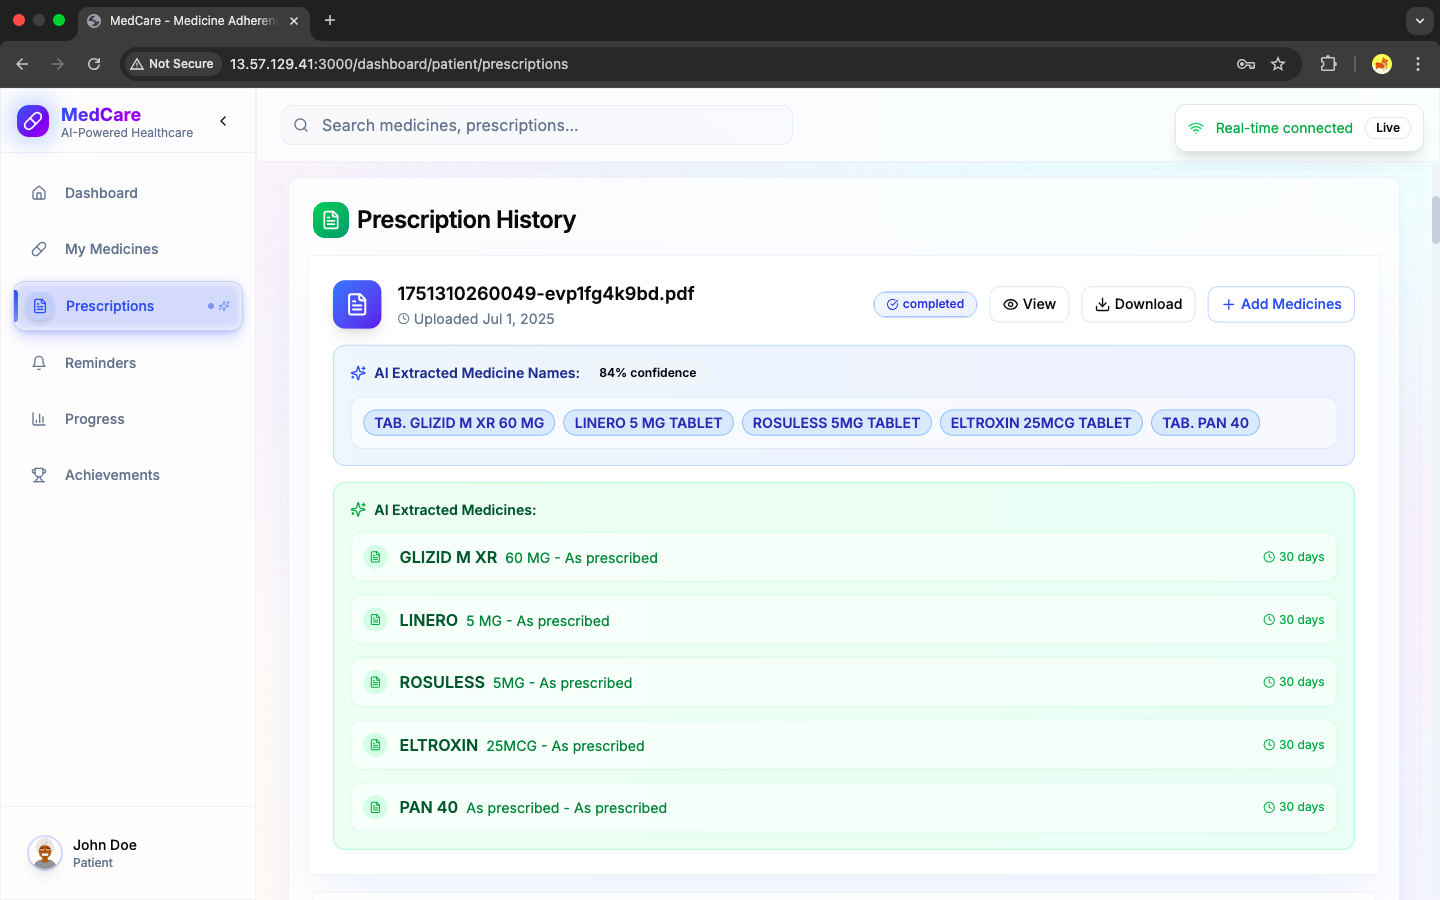Select the TAB. PAN 40 tag
Screen dimensions: 1440x900
pos(1205,423)
